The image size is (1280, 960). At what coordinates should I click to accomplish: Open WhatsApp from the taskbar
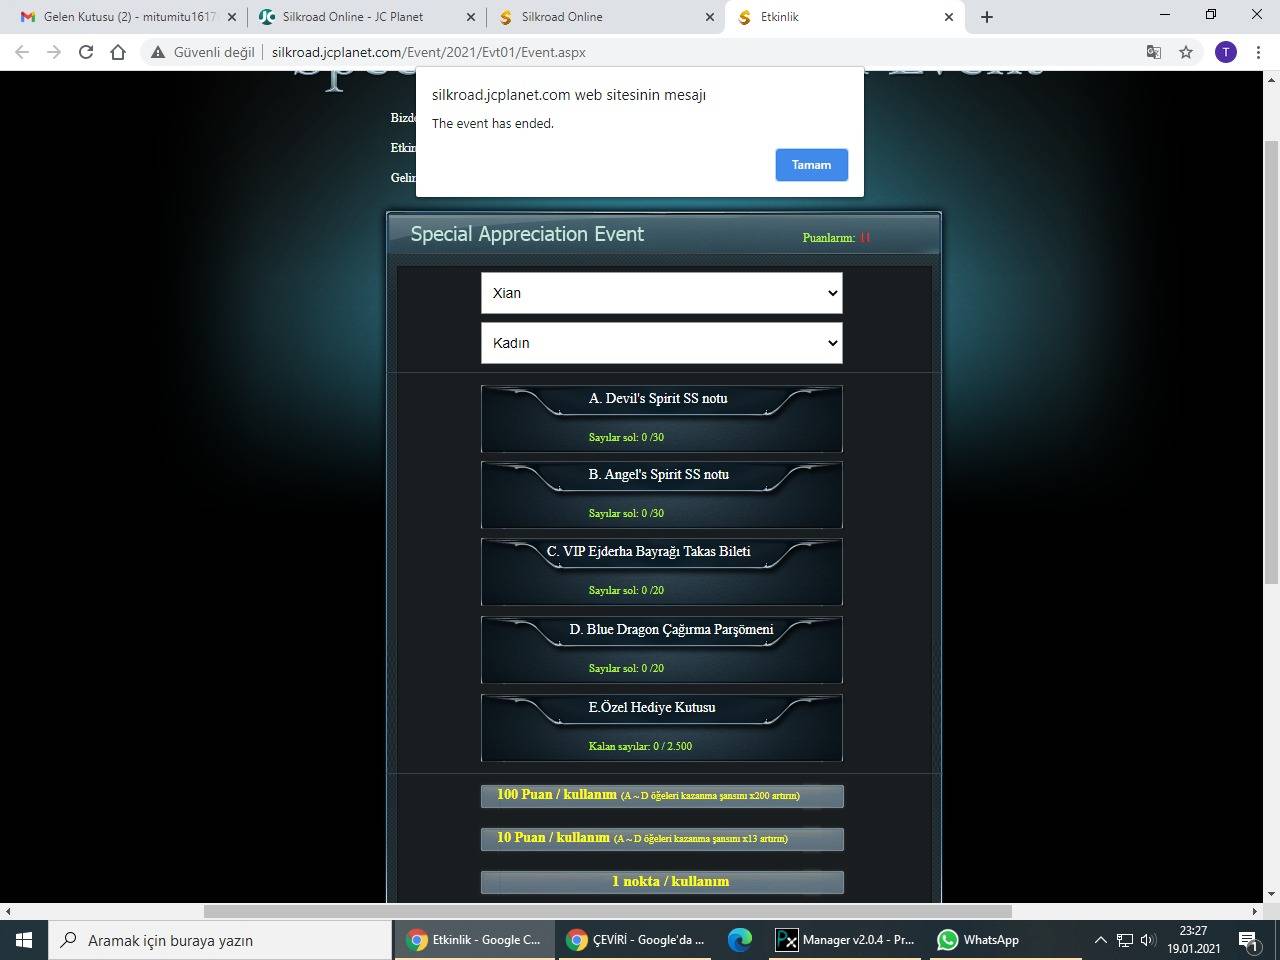click(x=978, y=940)
